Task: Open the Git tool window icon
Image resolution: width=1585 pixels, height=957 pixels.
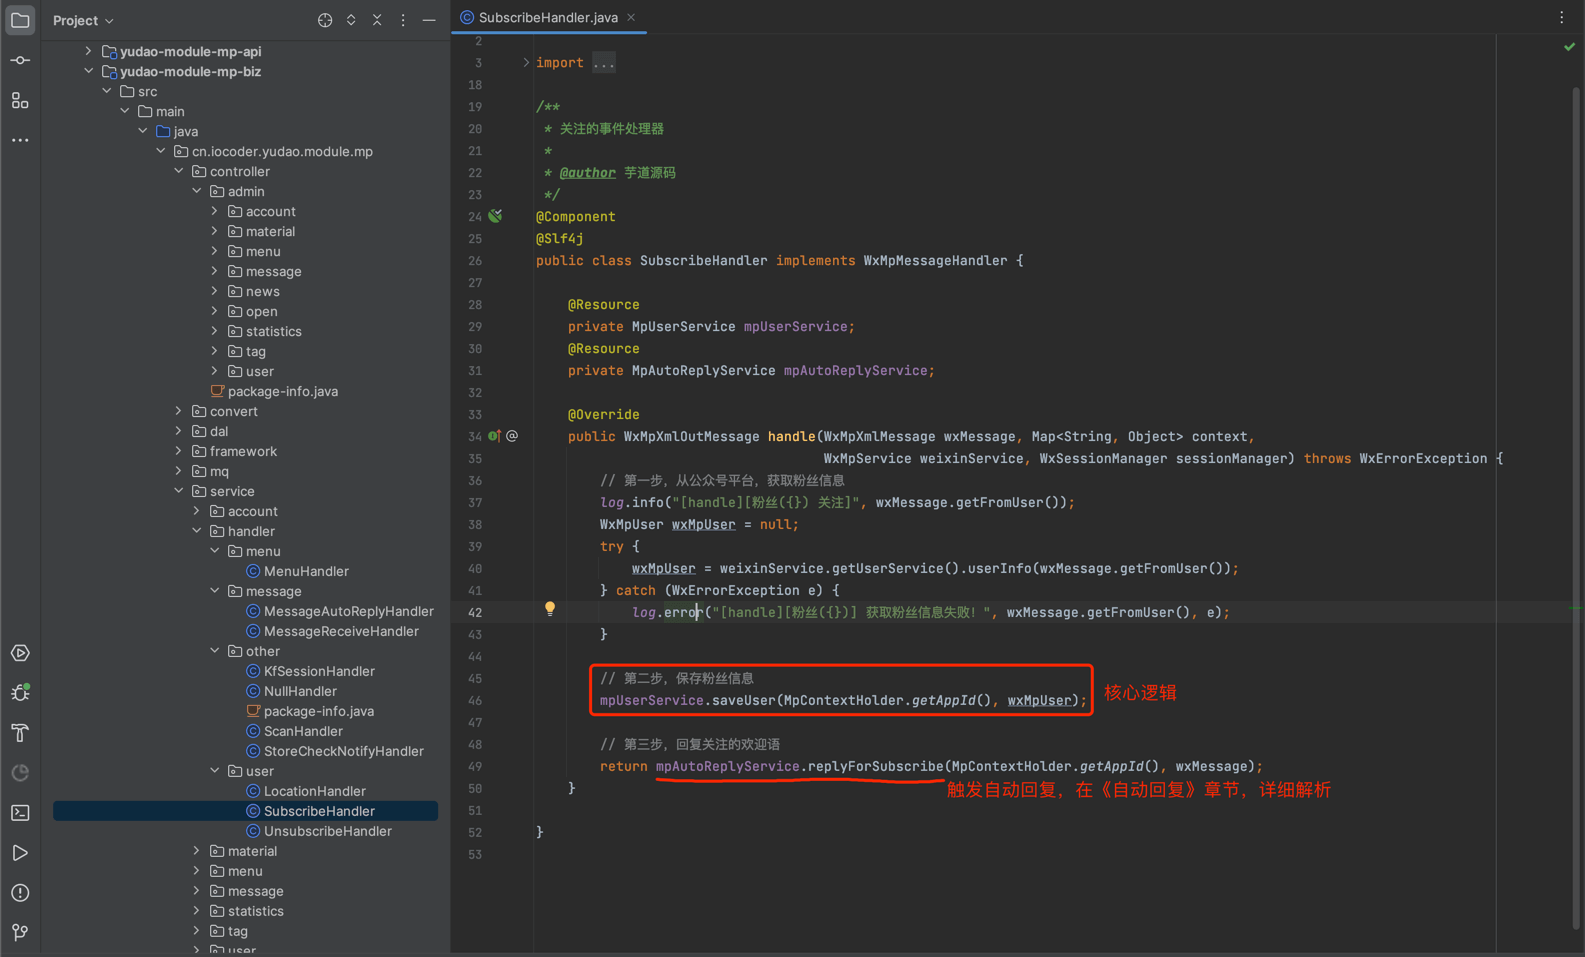Action: pos(20,932)
